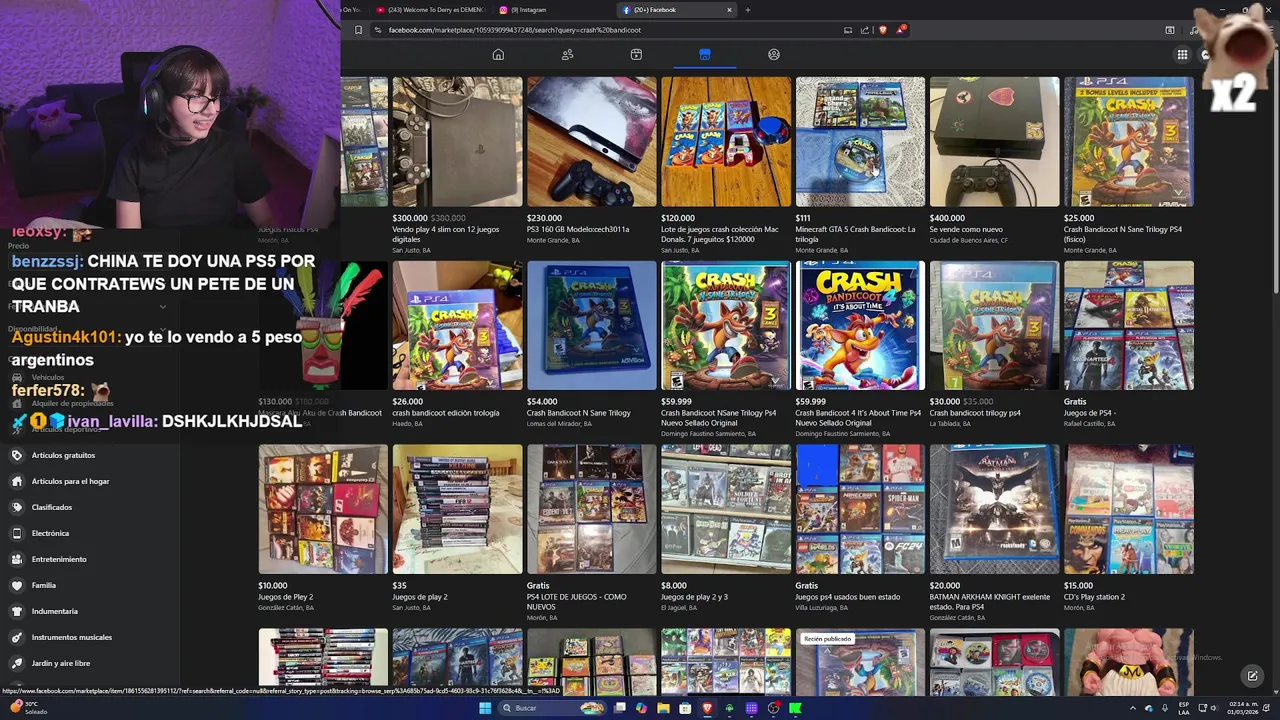Click the compose message pencil icon
1280x720 pixels.
(1252, 676)
